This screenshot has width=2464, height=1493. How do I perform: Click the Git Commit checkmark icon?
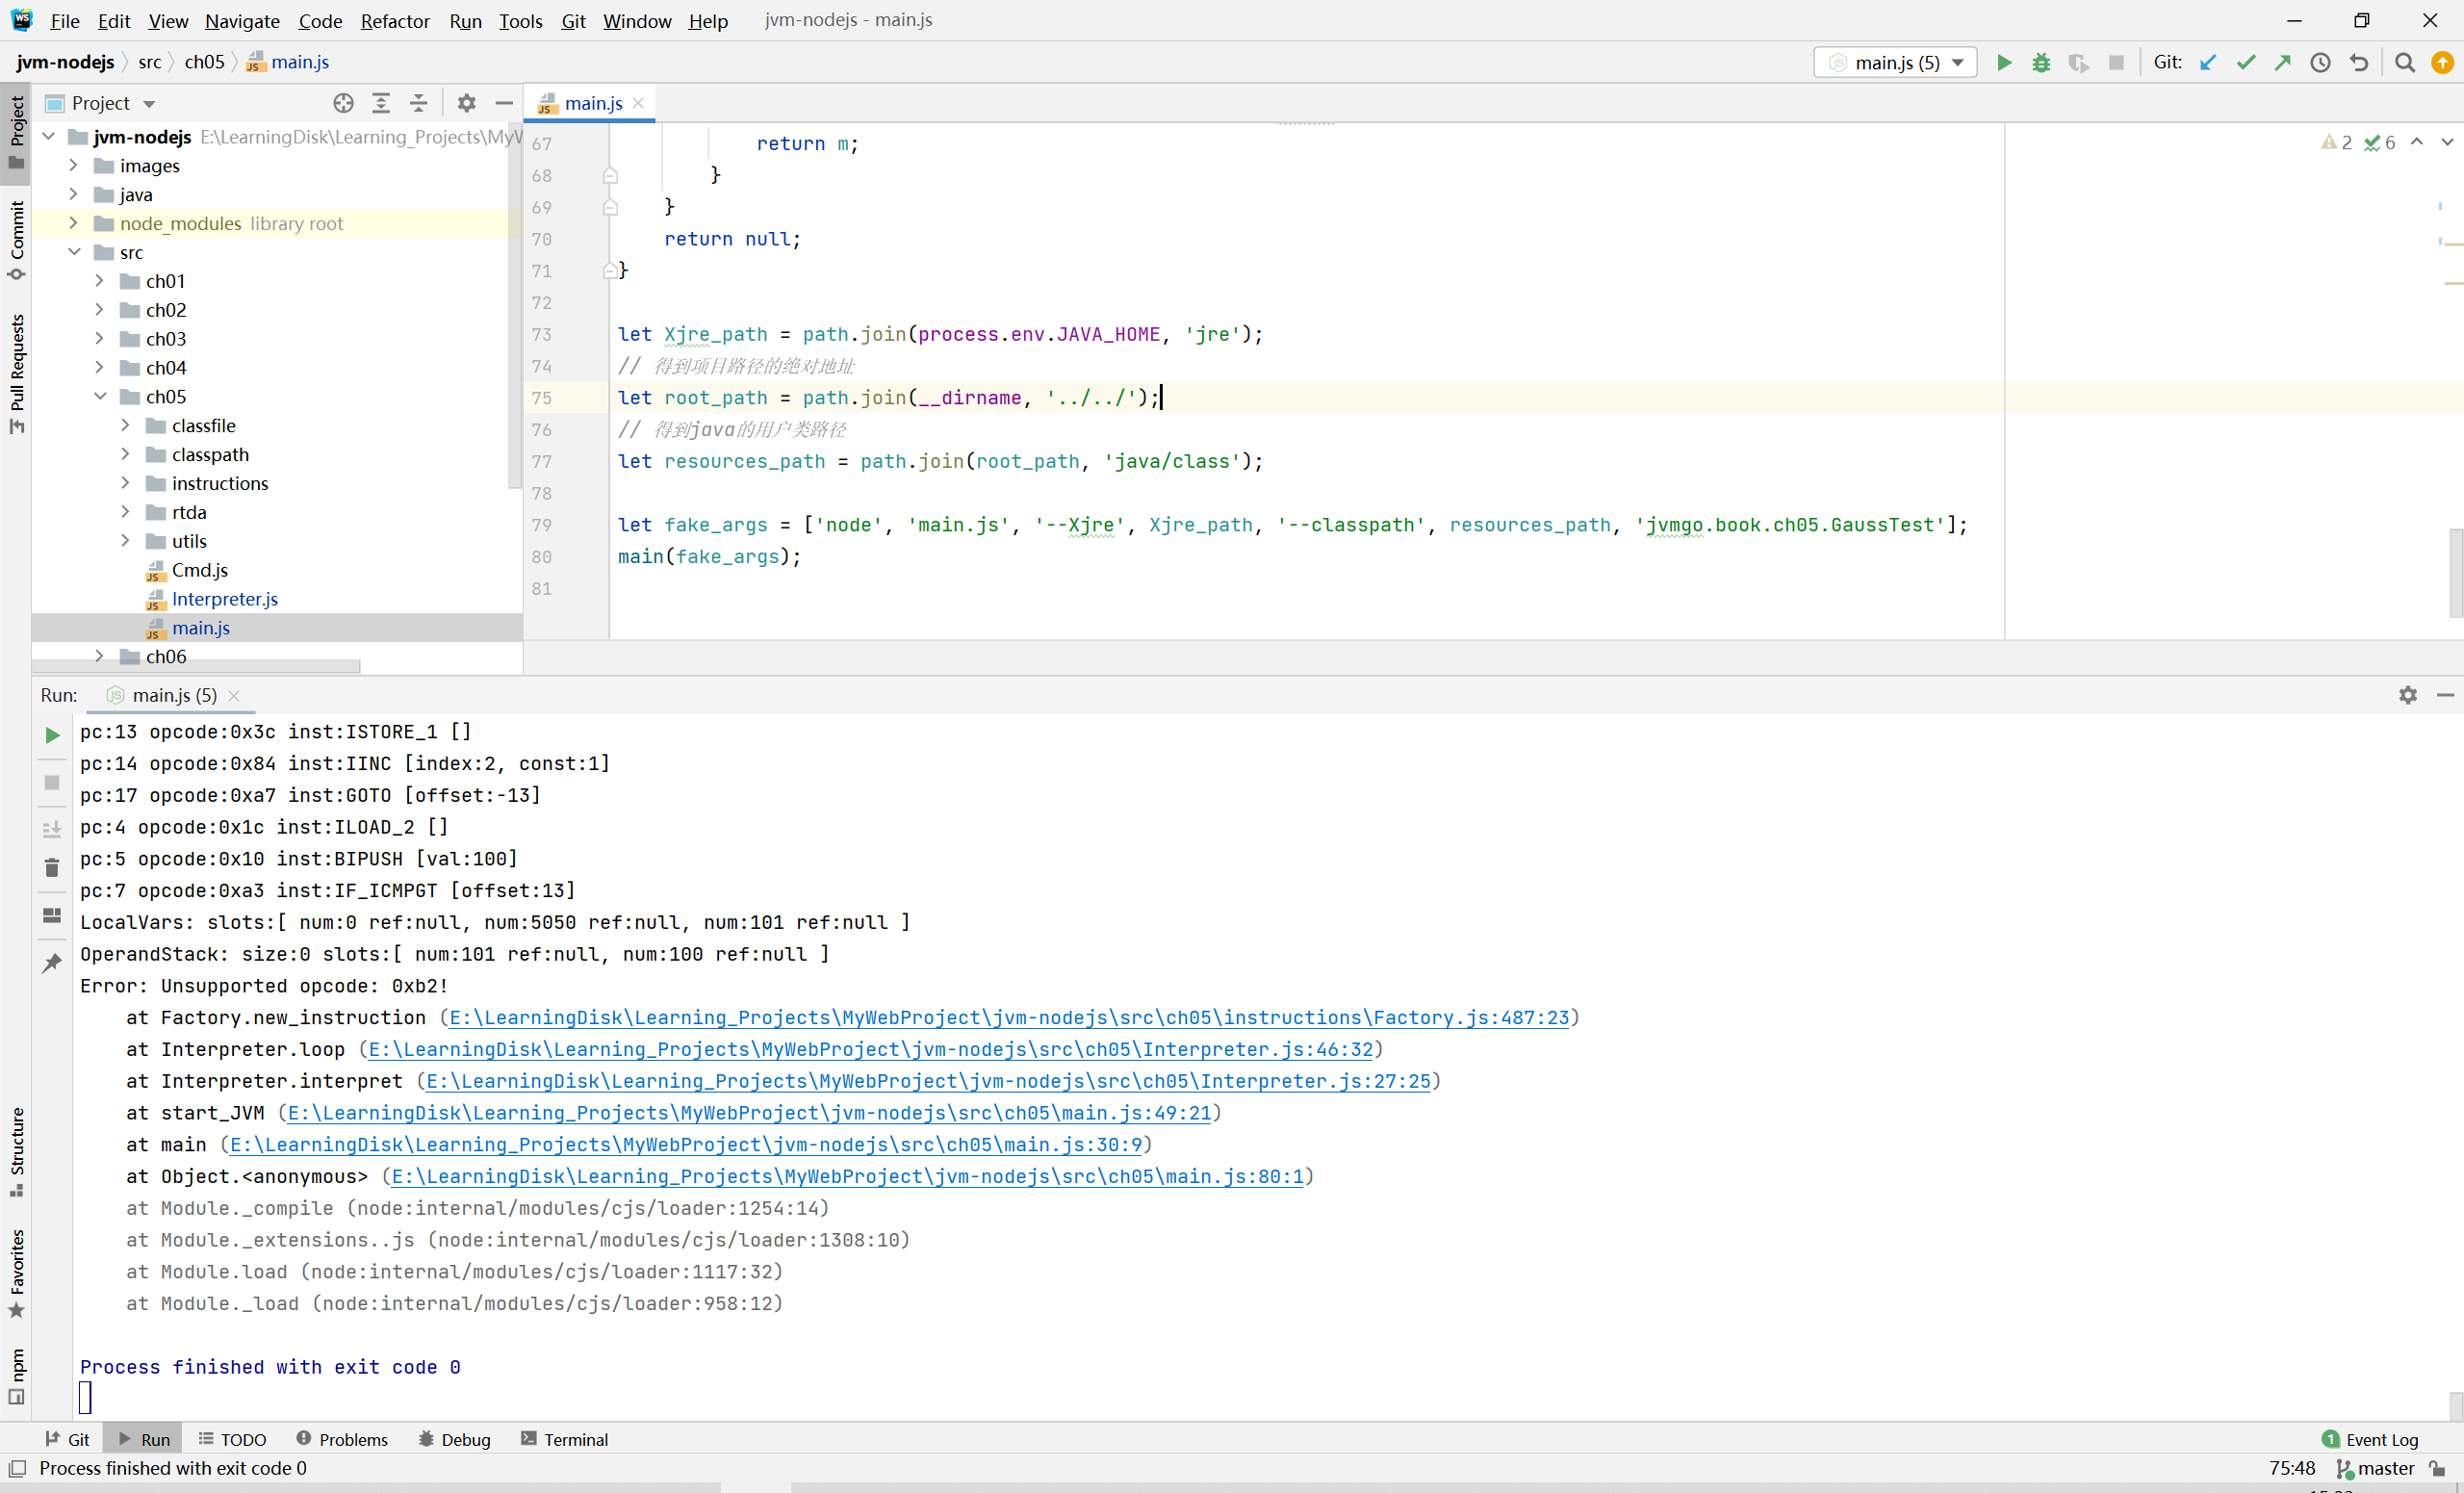(2246, 62)
